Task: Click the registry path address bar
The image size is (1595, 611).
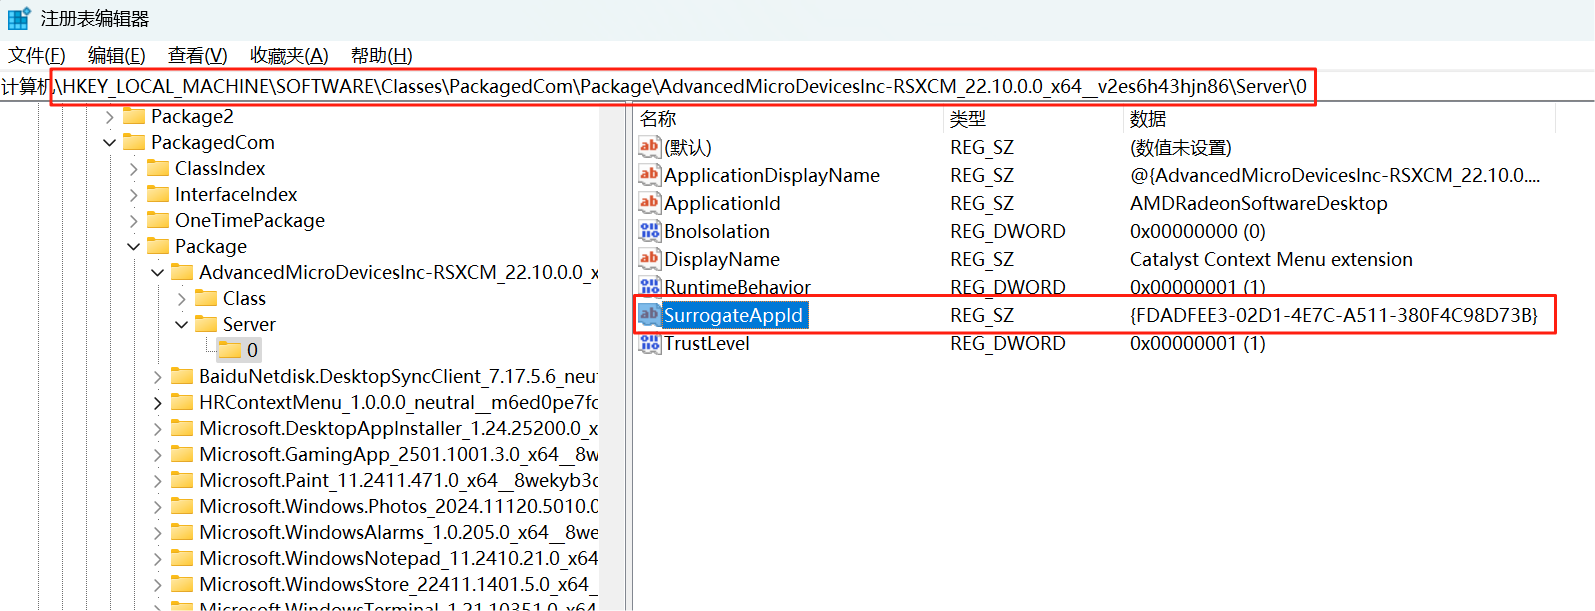Action: coord(682,87)
